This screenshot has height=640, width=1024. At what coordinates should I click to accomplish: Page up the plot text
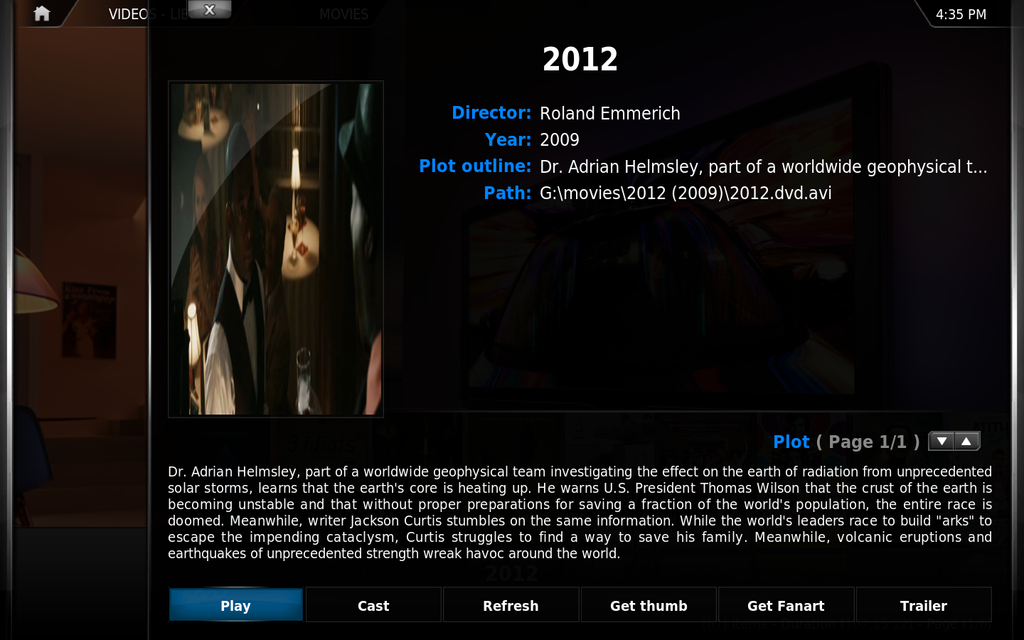tap(967, 441)
